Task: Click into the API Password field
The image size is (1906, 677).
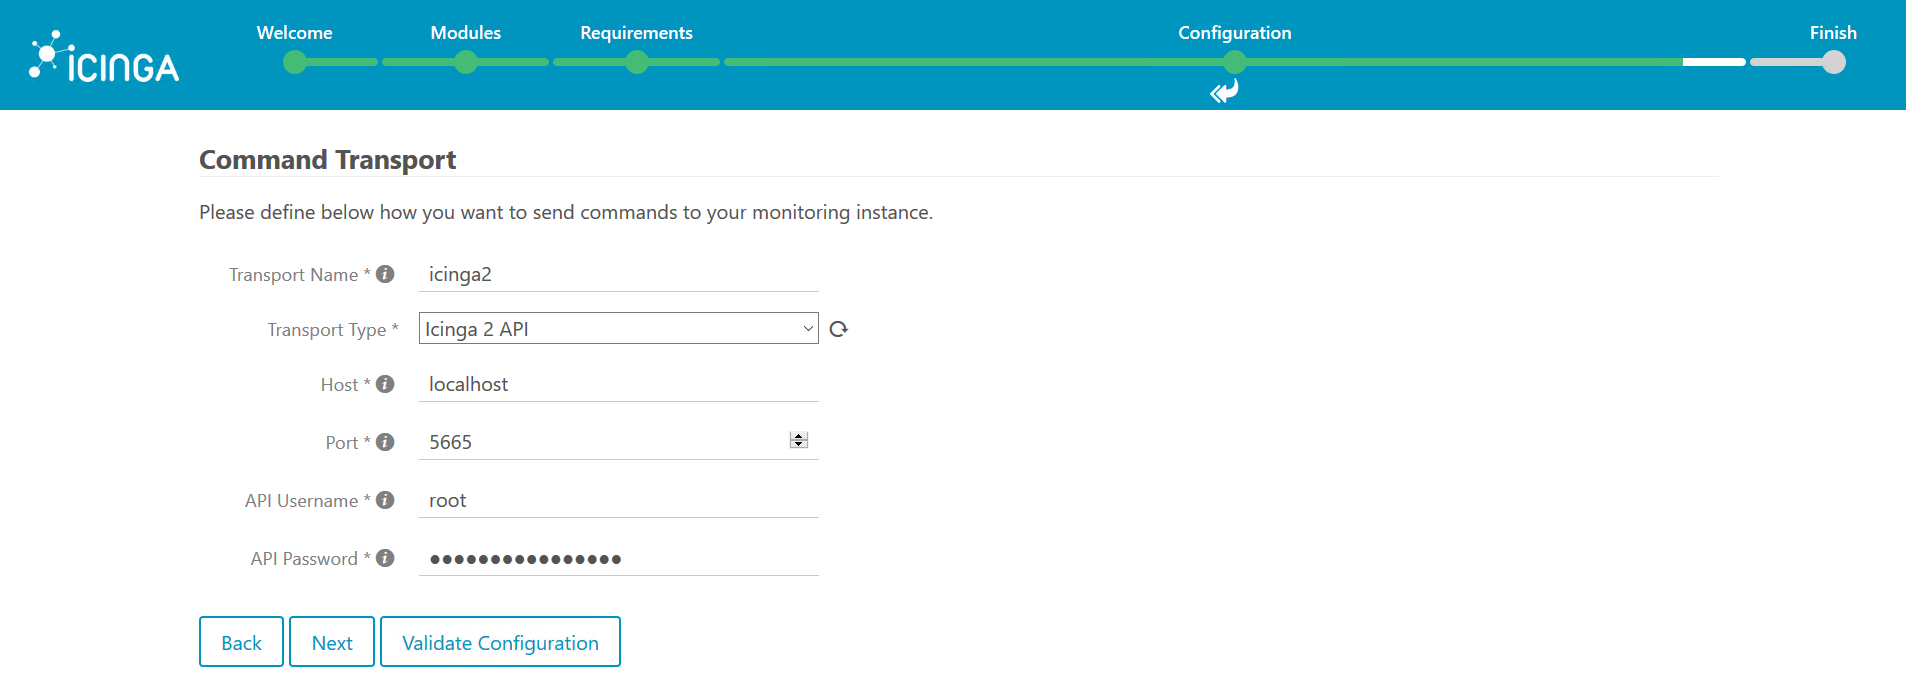Action: coord(618,558)
